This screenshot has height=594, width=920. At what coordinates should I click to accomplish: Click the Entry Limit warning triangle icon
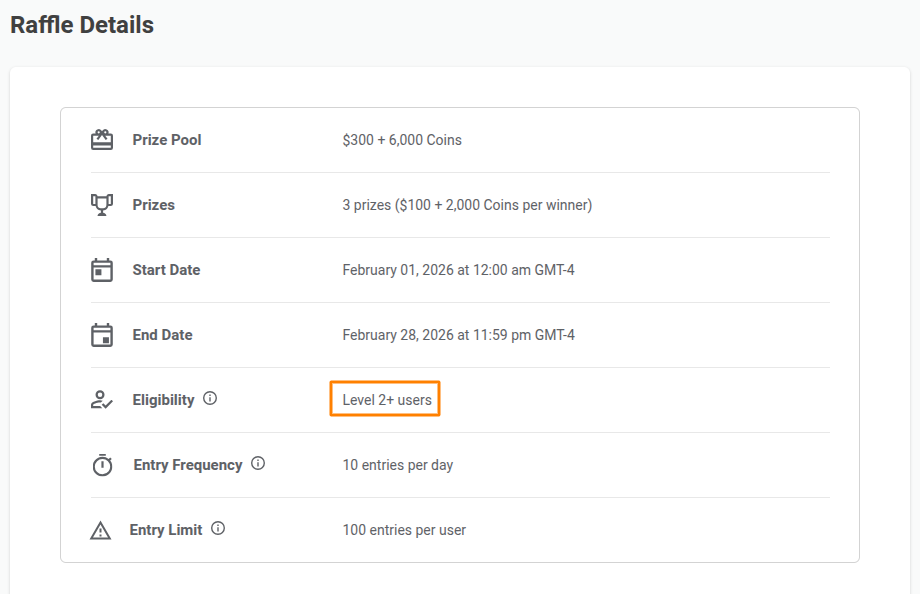(x=100, y=530)
